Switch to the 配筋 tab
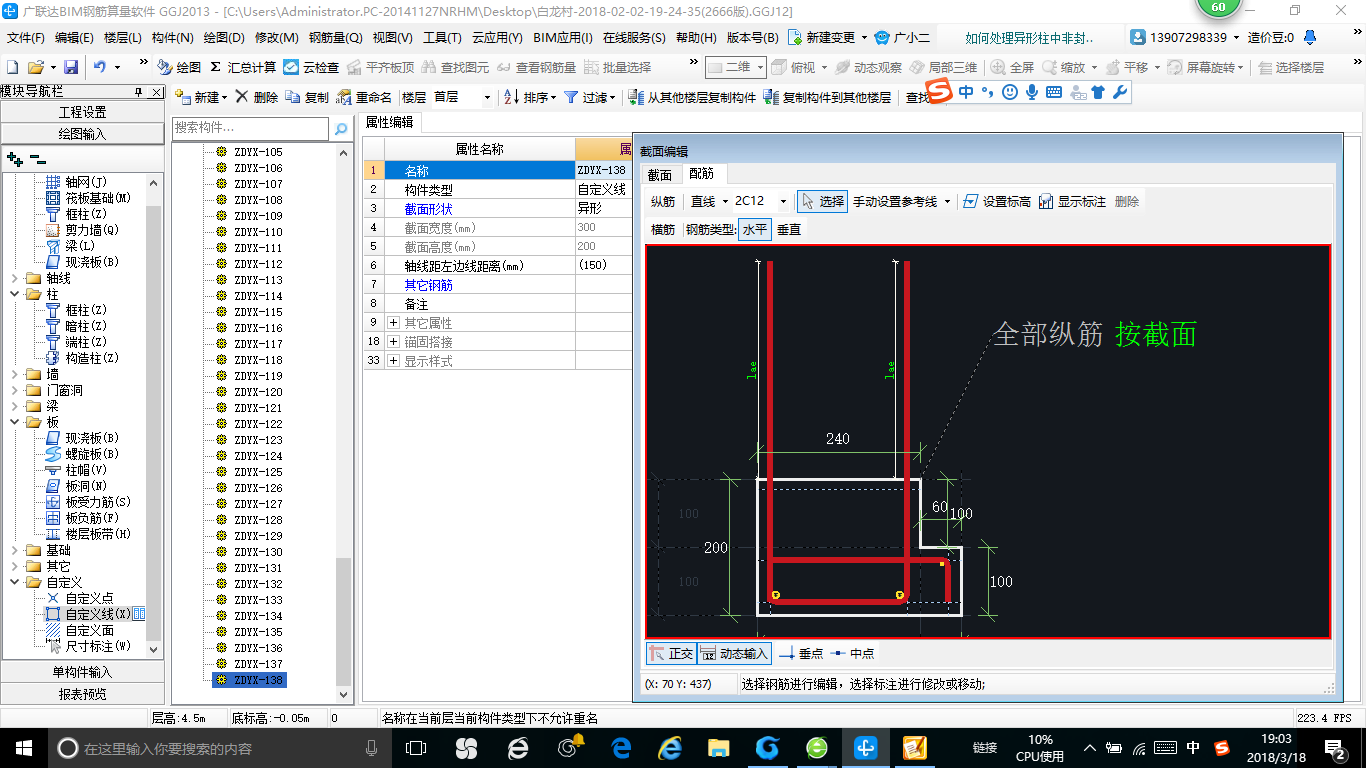1366x768 pixels. [x=702, y=174]
